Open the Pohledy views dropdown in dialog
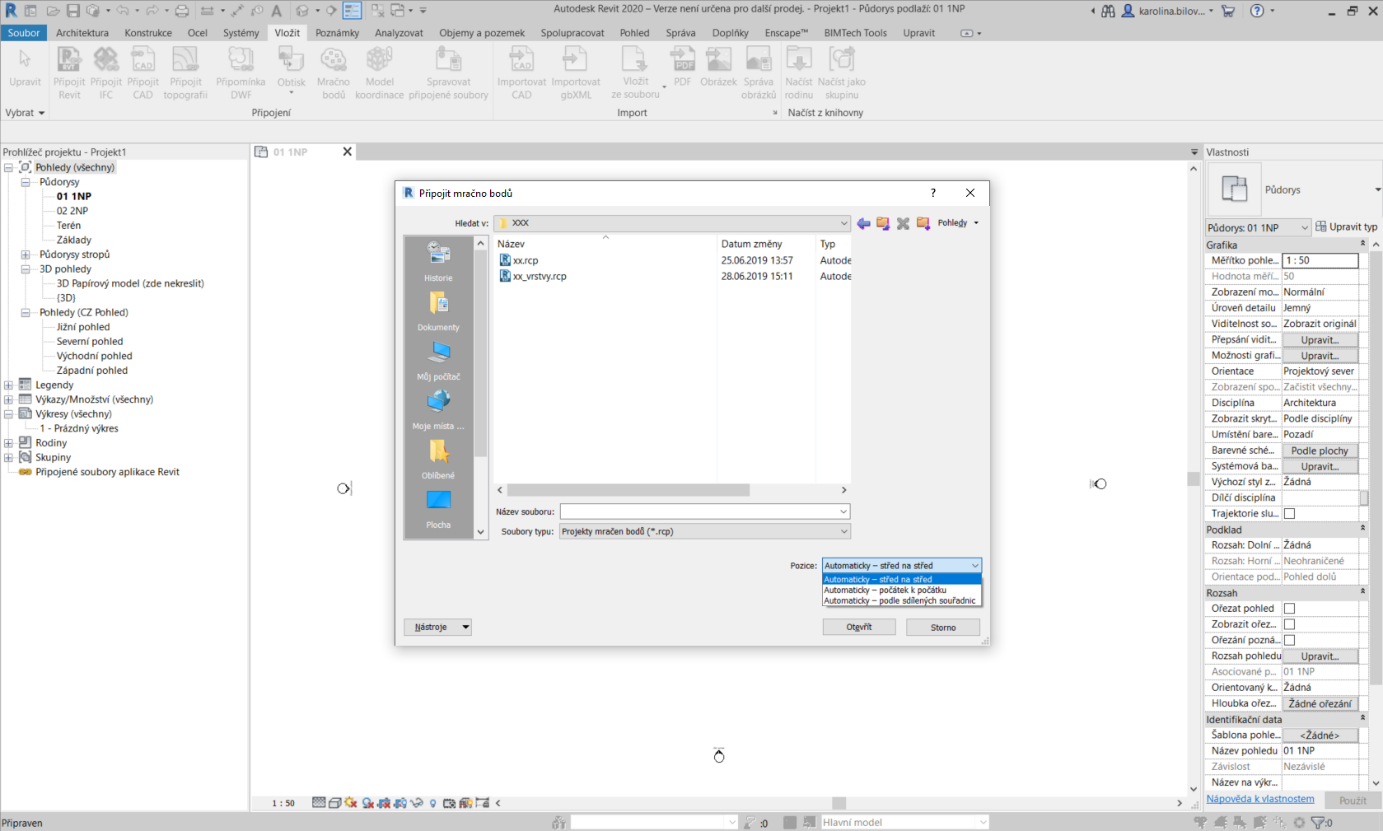This screenshot has height=831, width=1383. pos(958,223)
